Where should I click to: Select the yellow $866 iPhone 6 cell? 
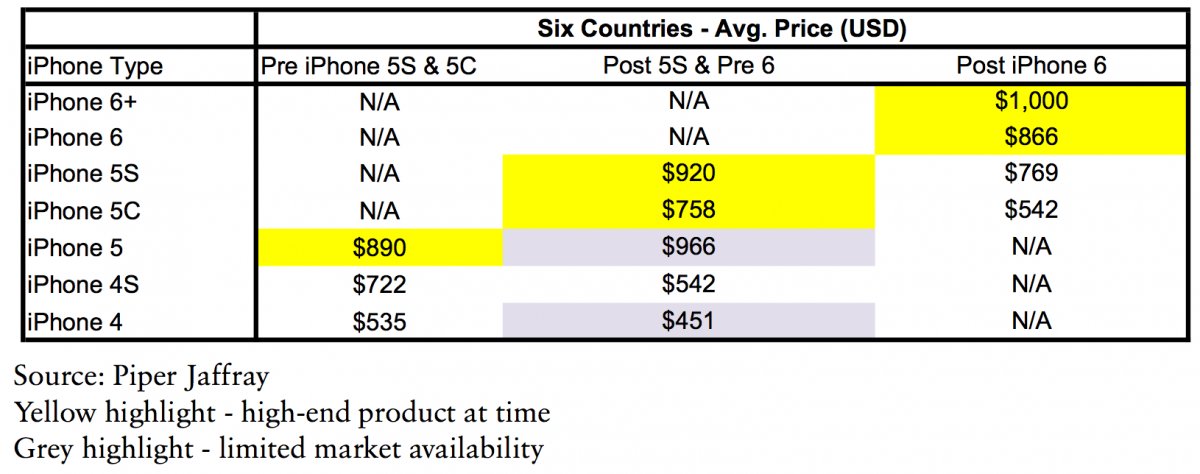1033,137
